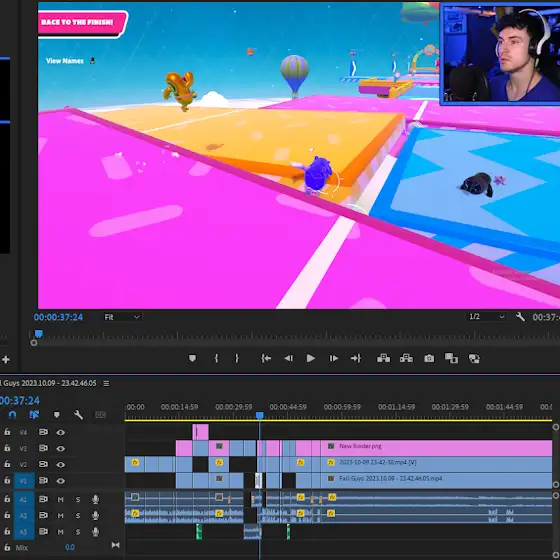Toggle proxies button in monitor

(x=474, y=358)
